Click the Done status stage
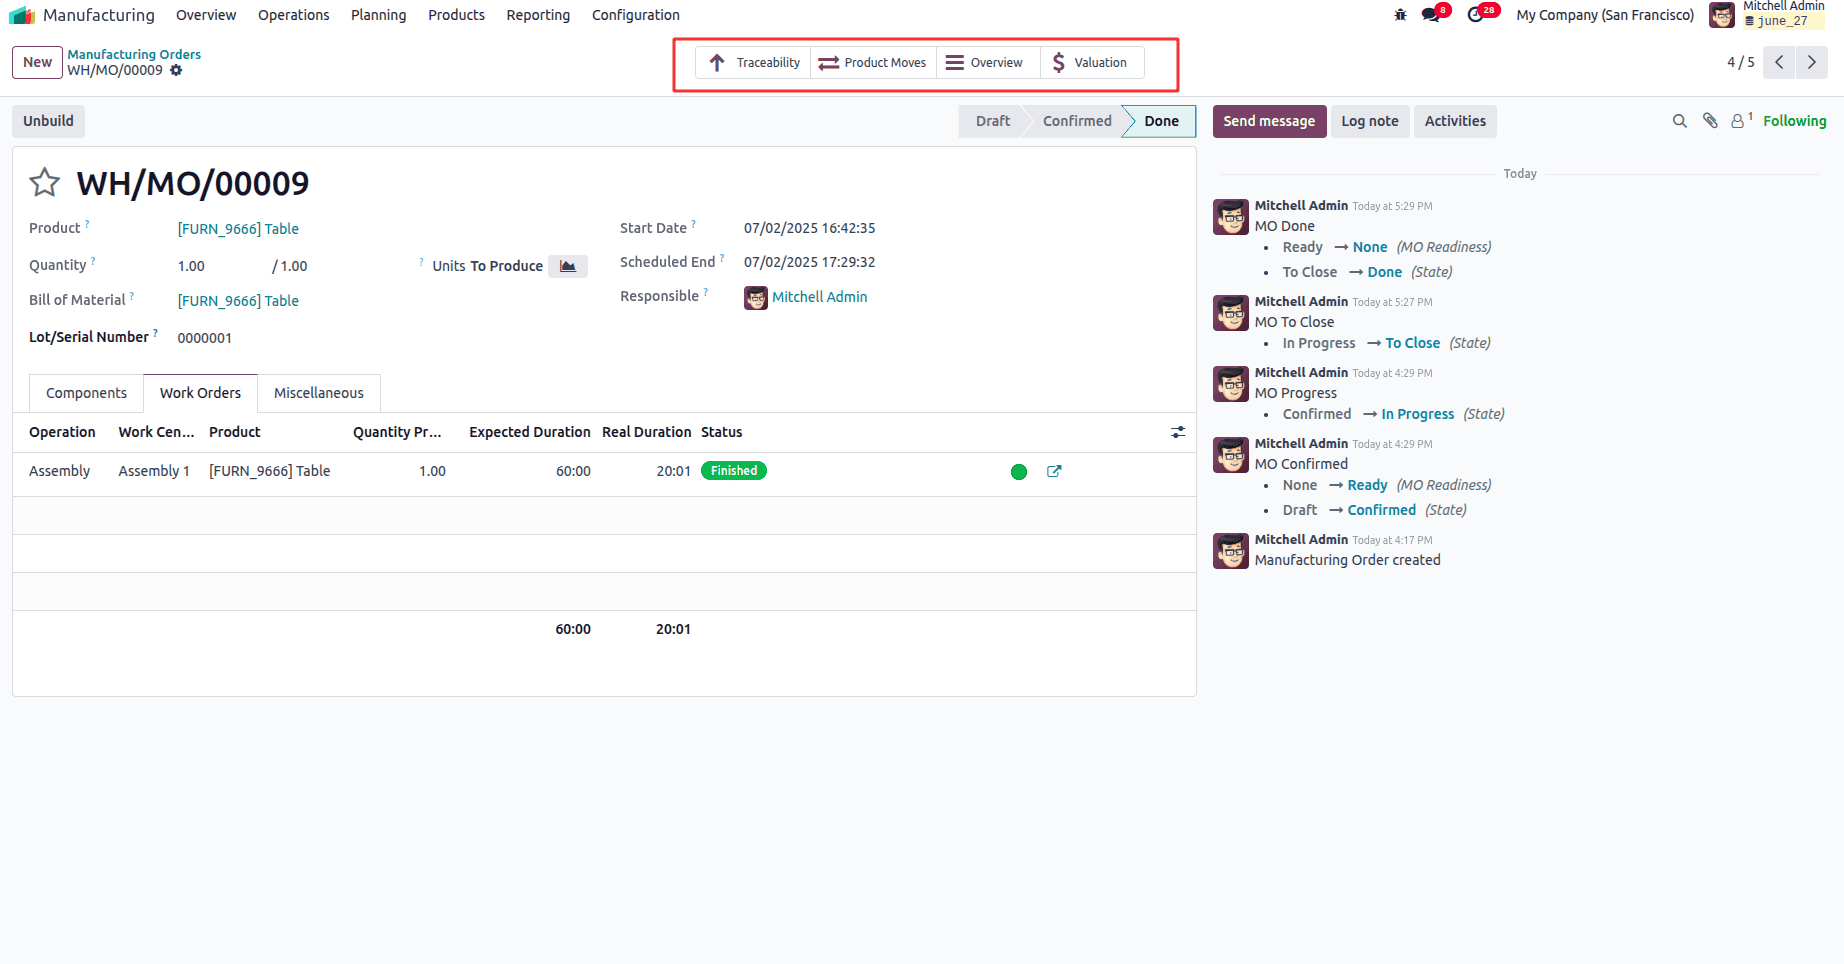This screenshot has width=1844, height=964. click(1161, 121)
